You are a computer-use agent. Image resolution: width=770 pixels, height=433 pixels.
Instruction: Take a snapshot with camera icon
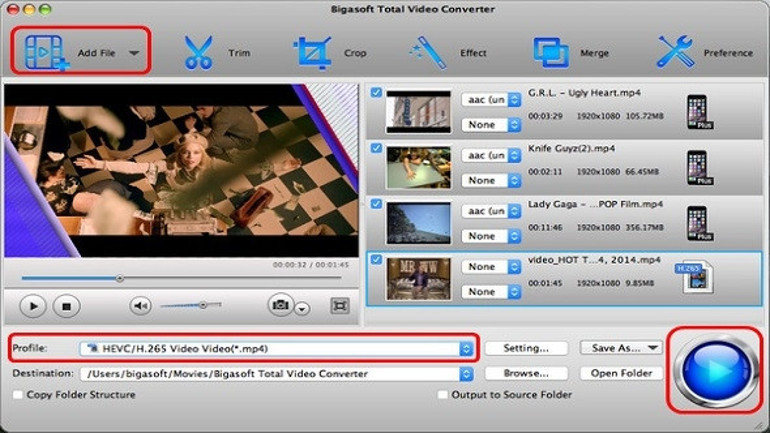[280, 305]
